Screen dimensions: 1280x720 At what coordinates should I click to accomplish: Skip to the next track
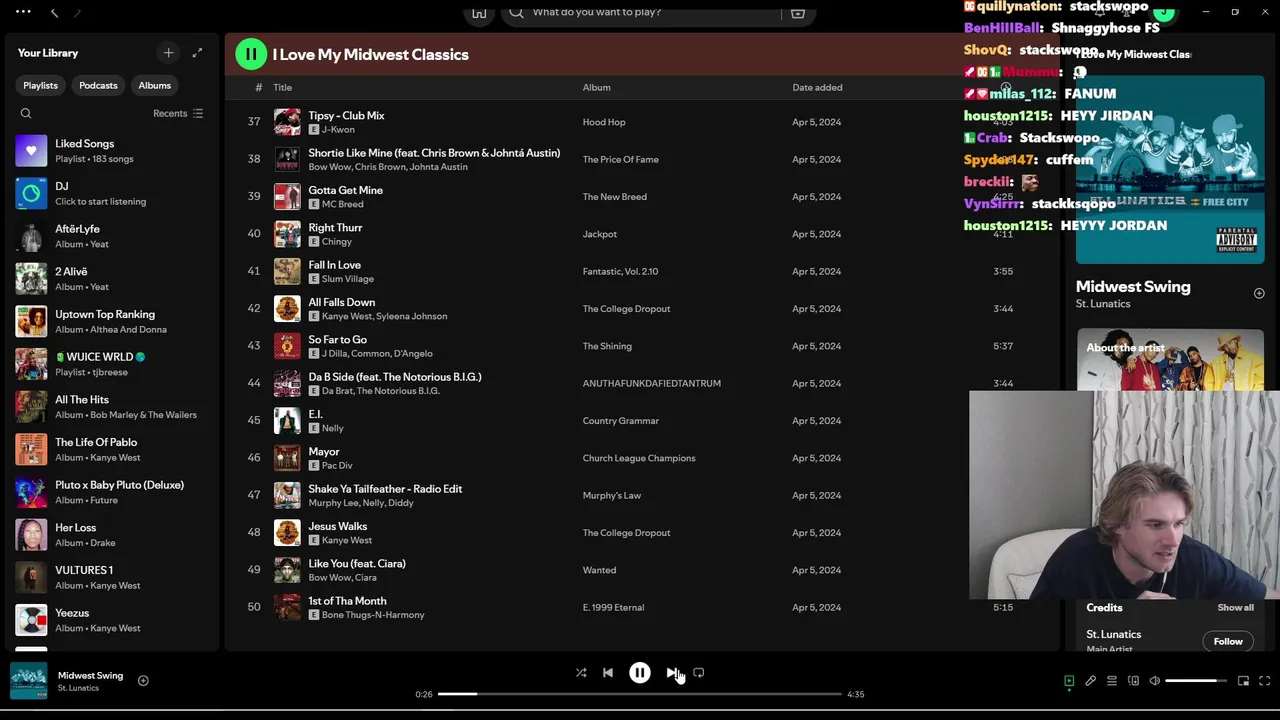click(672, 673)
